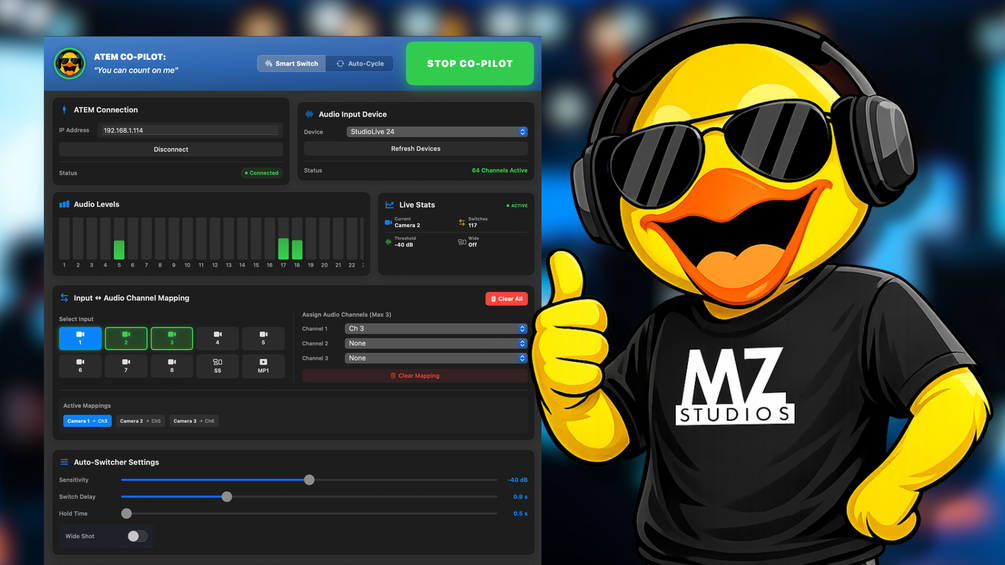Click the Hold Time slider handle
This screenshot has width=1005, height=565.
tap(127, 514)
